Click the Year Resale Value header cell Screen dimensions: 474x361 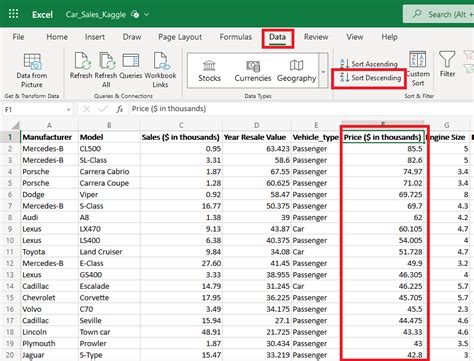point(257,137)
